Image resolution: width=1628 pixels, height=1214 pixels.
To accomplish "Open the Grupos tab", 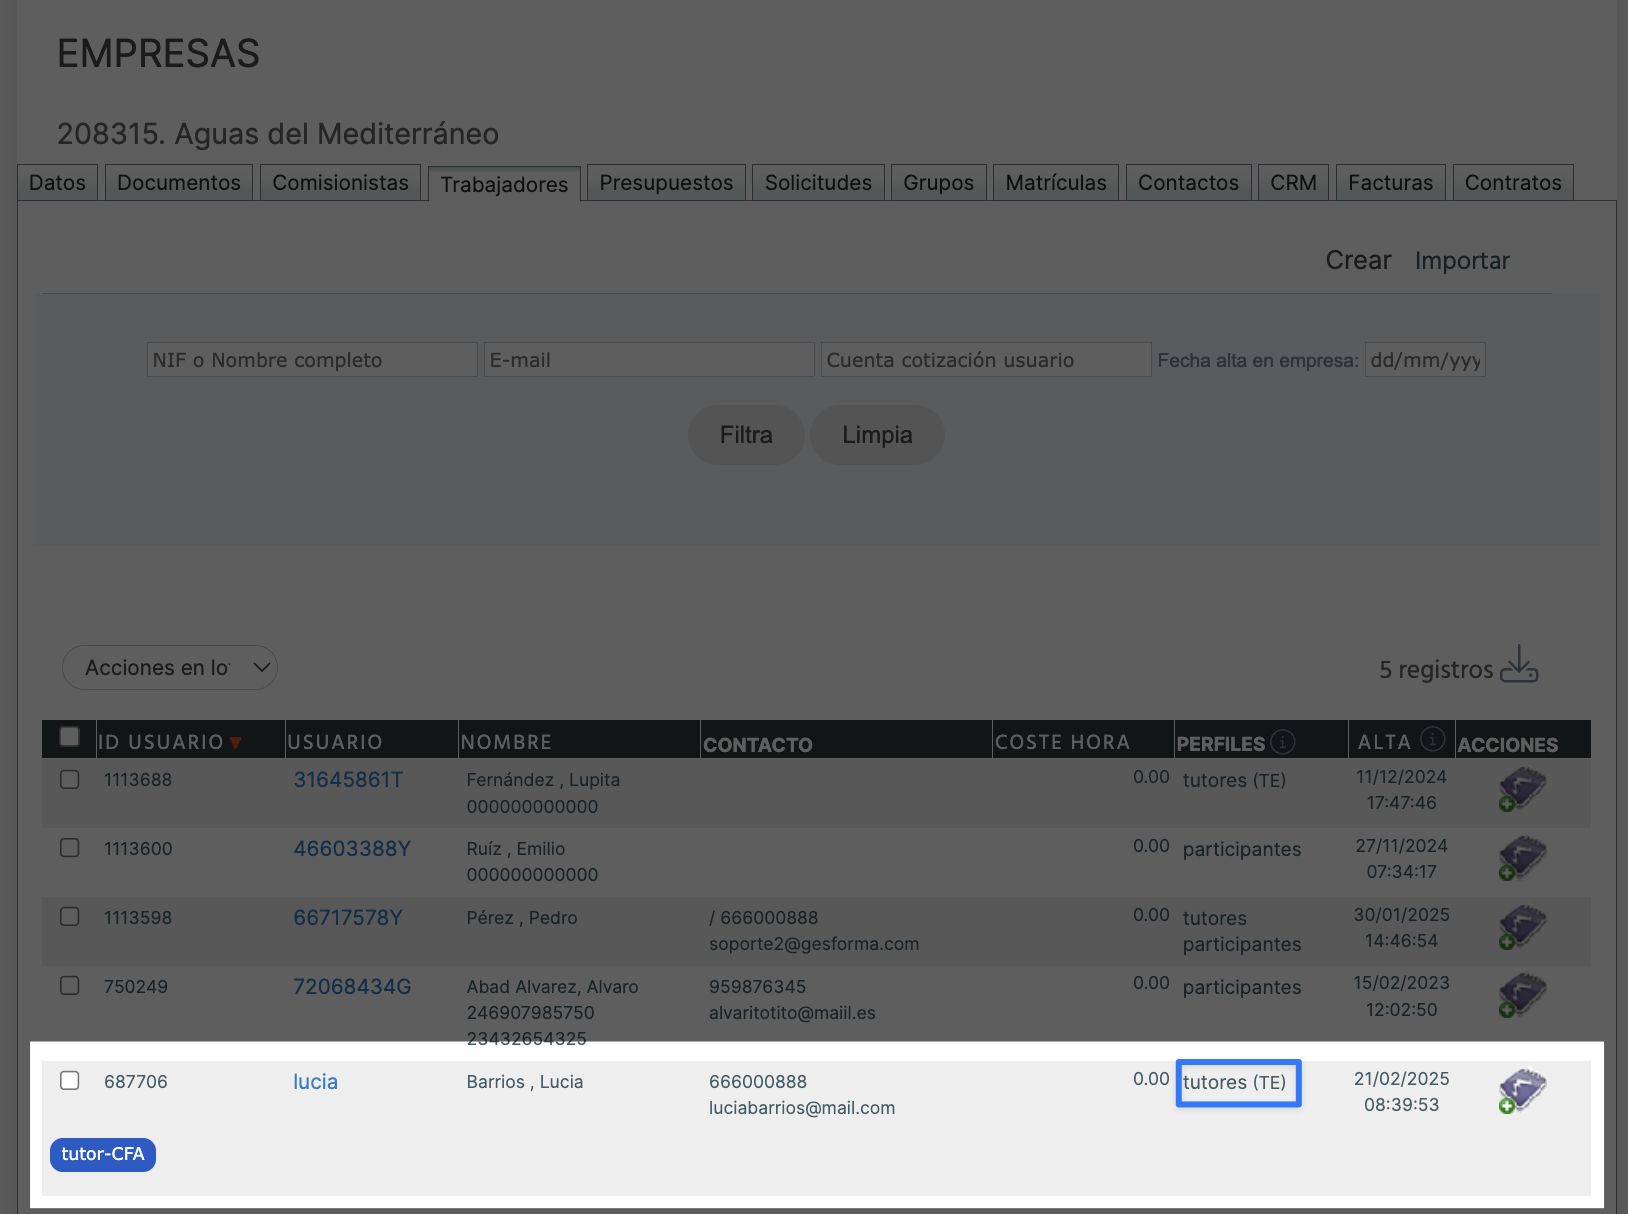I will [x=938, y=183].
